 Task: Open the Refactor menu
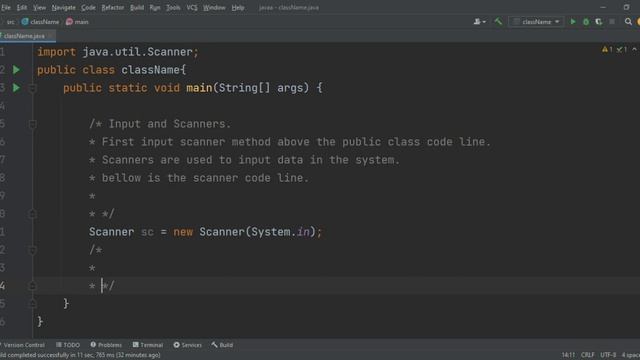[113, 7]
